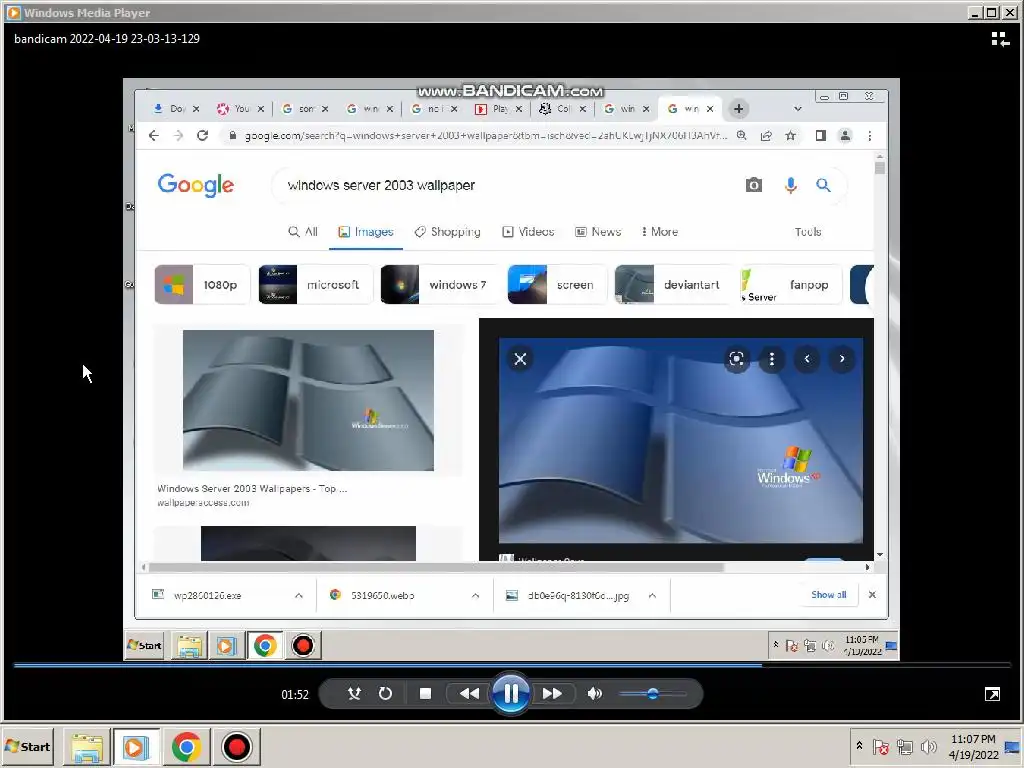Open volume icon in real system tray
The height and width of the screenshot is (768, 1024).
(928, 746)
